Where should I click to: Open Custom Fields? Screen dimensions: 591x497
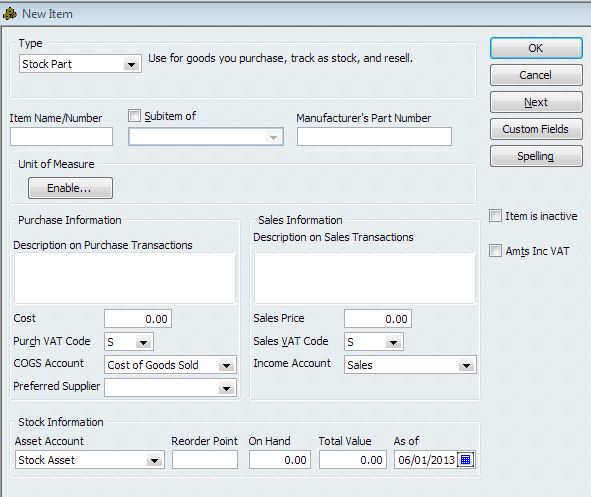(x=536, y=129)
